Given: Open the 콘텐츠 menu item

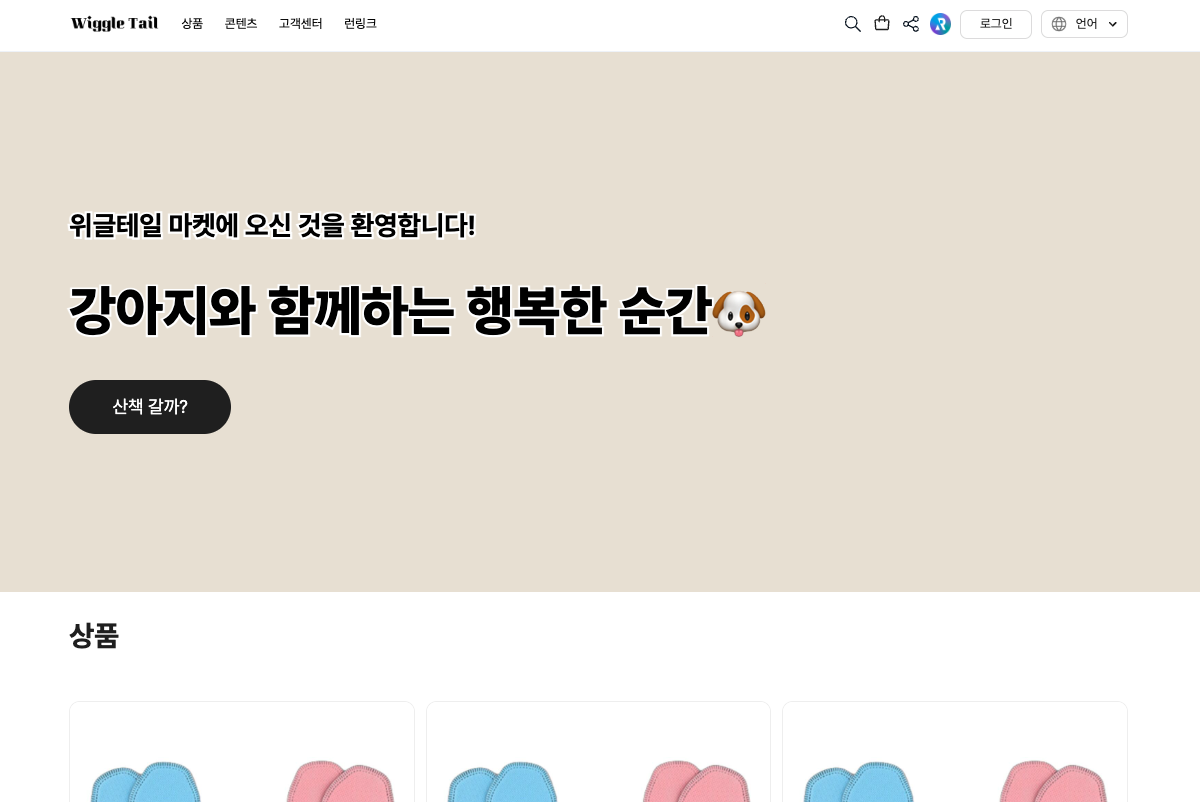Looking at the screenshot, I should point(241,24).
